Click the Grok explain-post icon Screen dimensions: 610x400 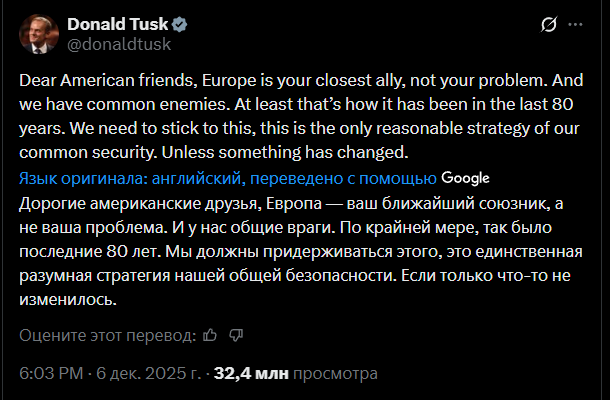click(x=548, y=25)
